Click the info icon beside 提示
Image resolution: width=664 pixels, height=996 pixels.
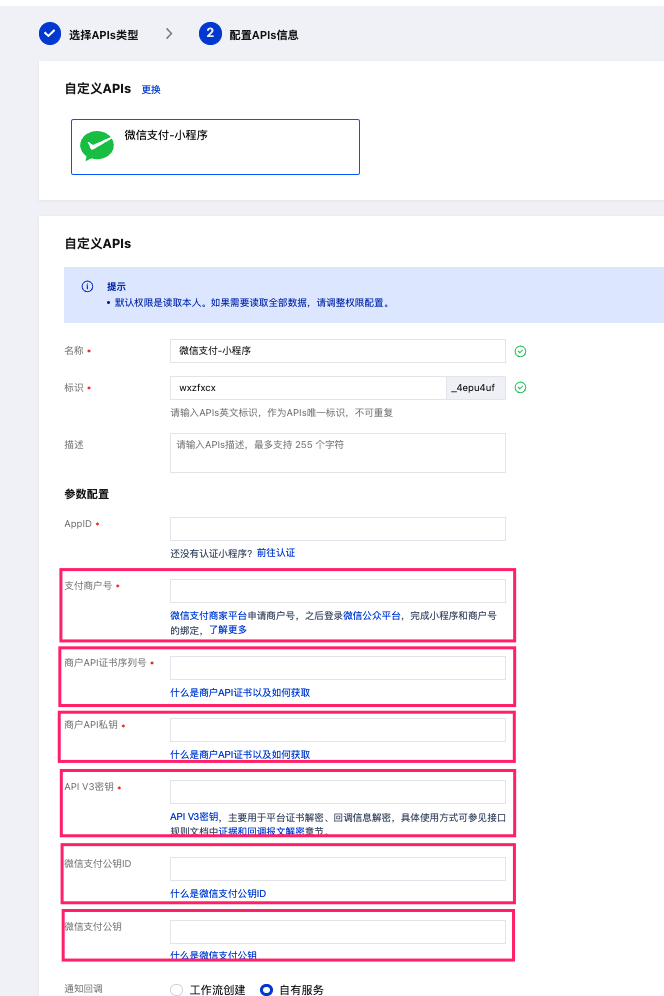(x=87, y=286)
